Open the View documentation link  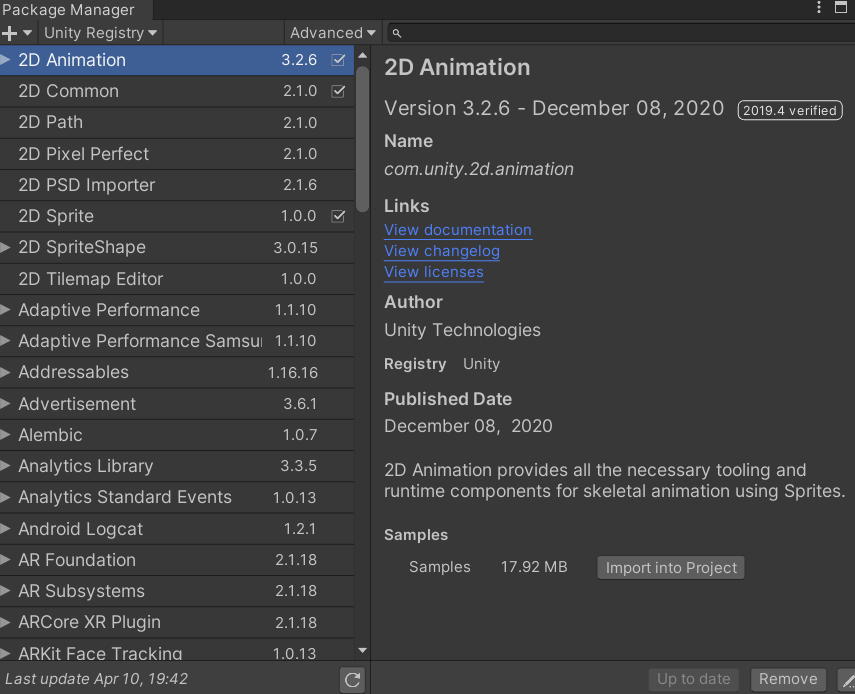[457, 230]
